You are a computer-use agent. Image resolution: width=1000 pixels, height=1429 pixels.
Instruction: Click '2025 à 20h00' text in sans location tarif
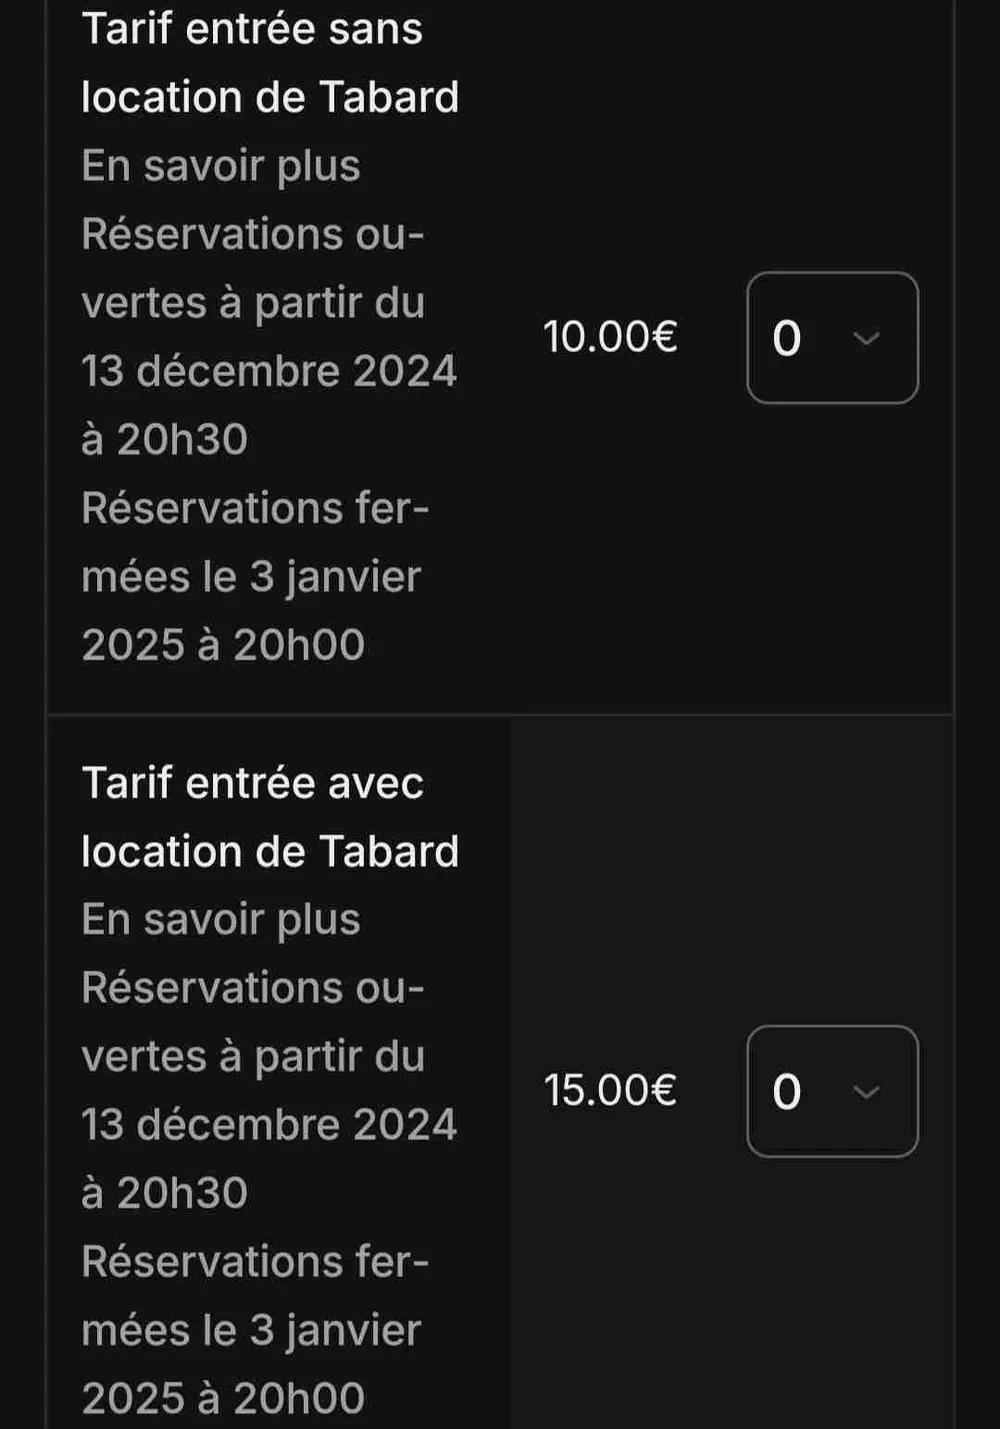[x=223, y=645]
